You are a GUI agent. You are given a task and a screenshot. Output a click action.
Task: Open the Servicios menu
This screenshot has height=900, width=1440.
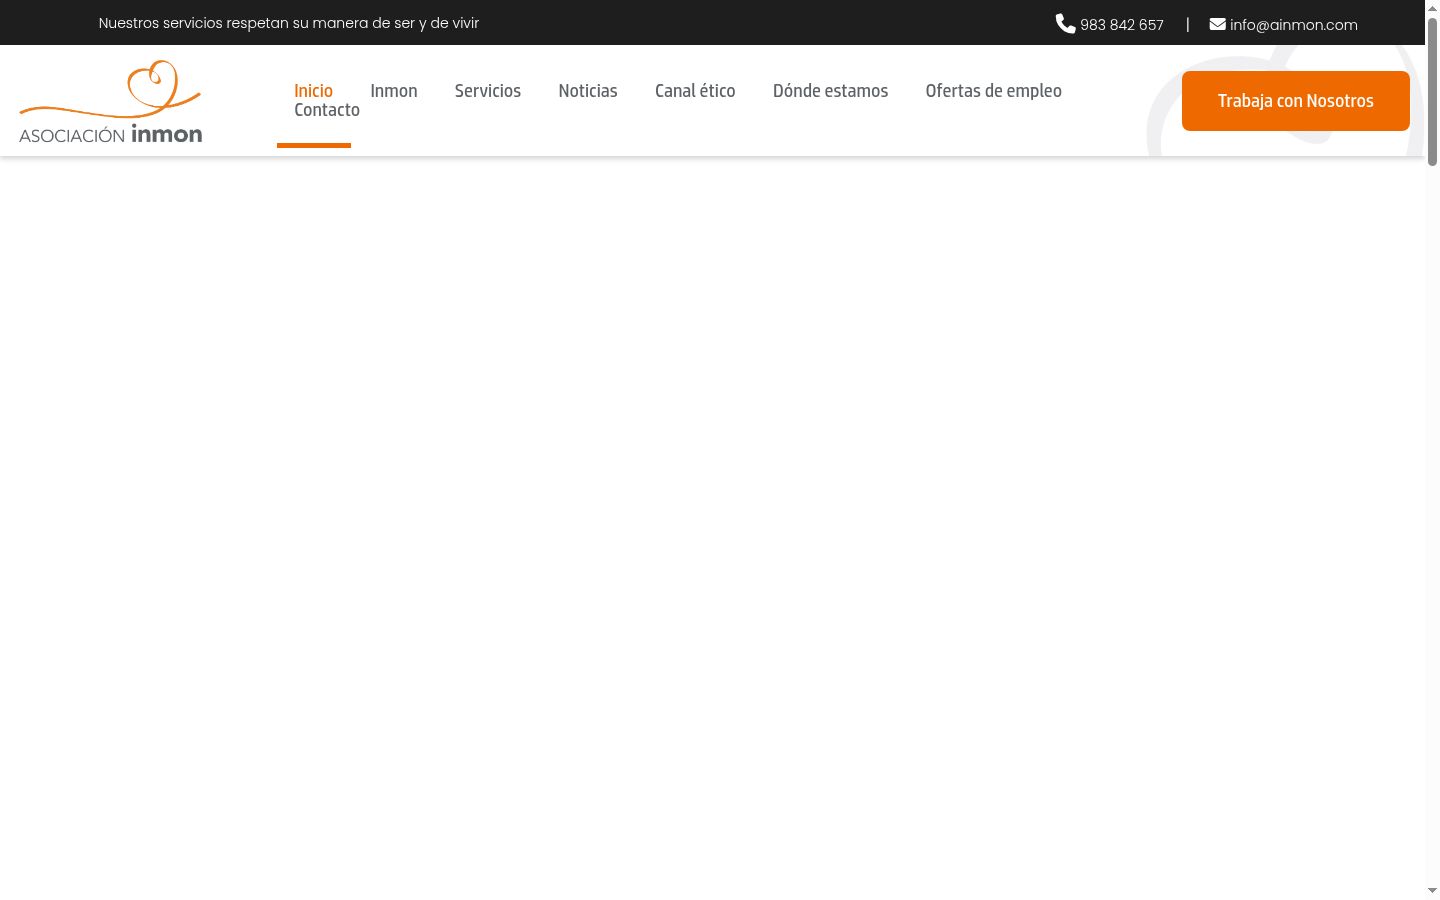coord(488,91)
